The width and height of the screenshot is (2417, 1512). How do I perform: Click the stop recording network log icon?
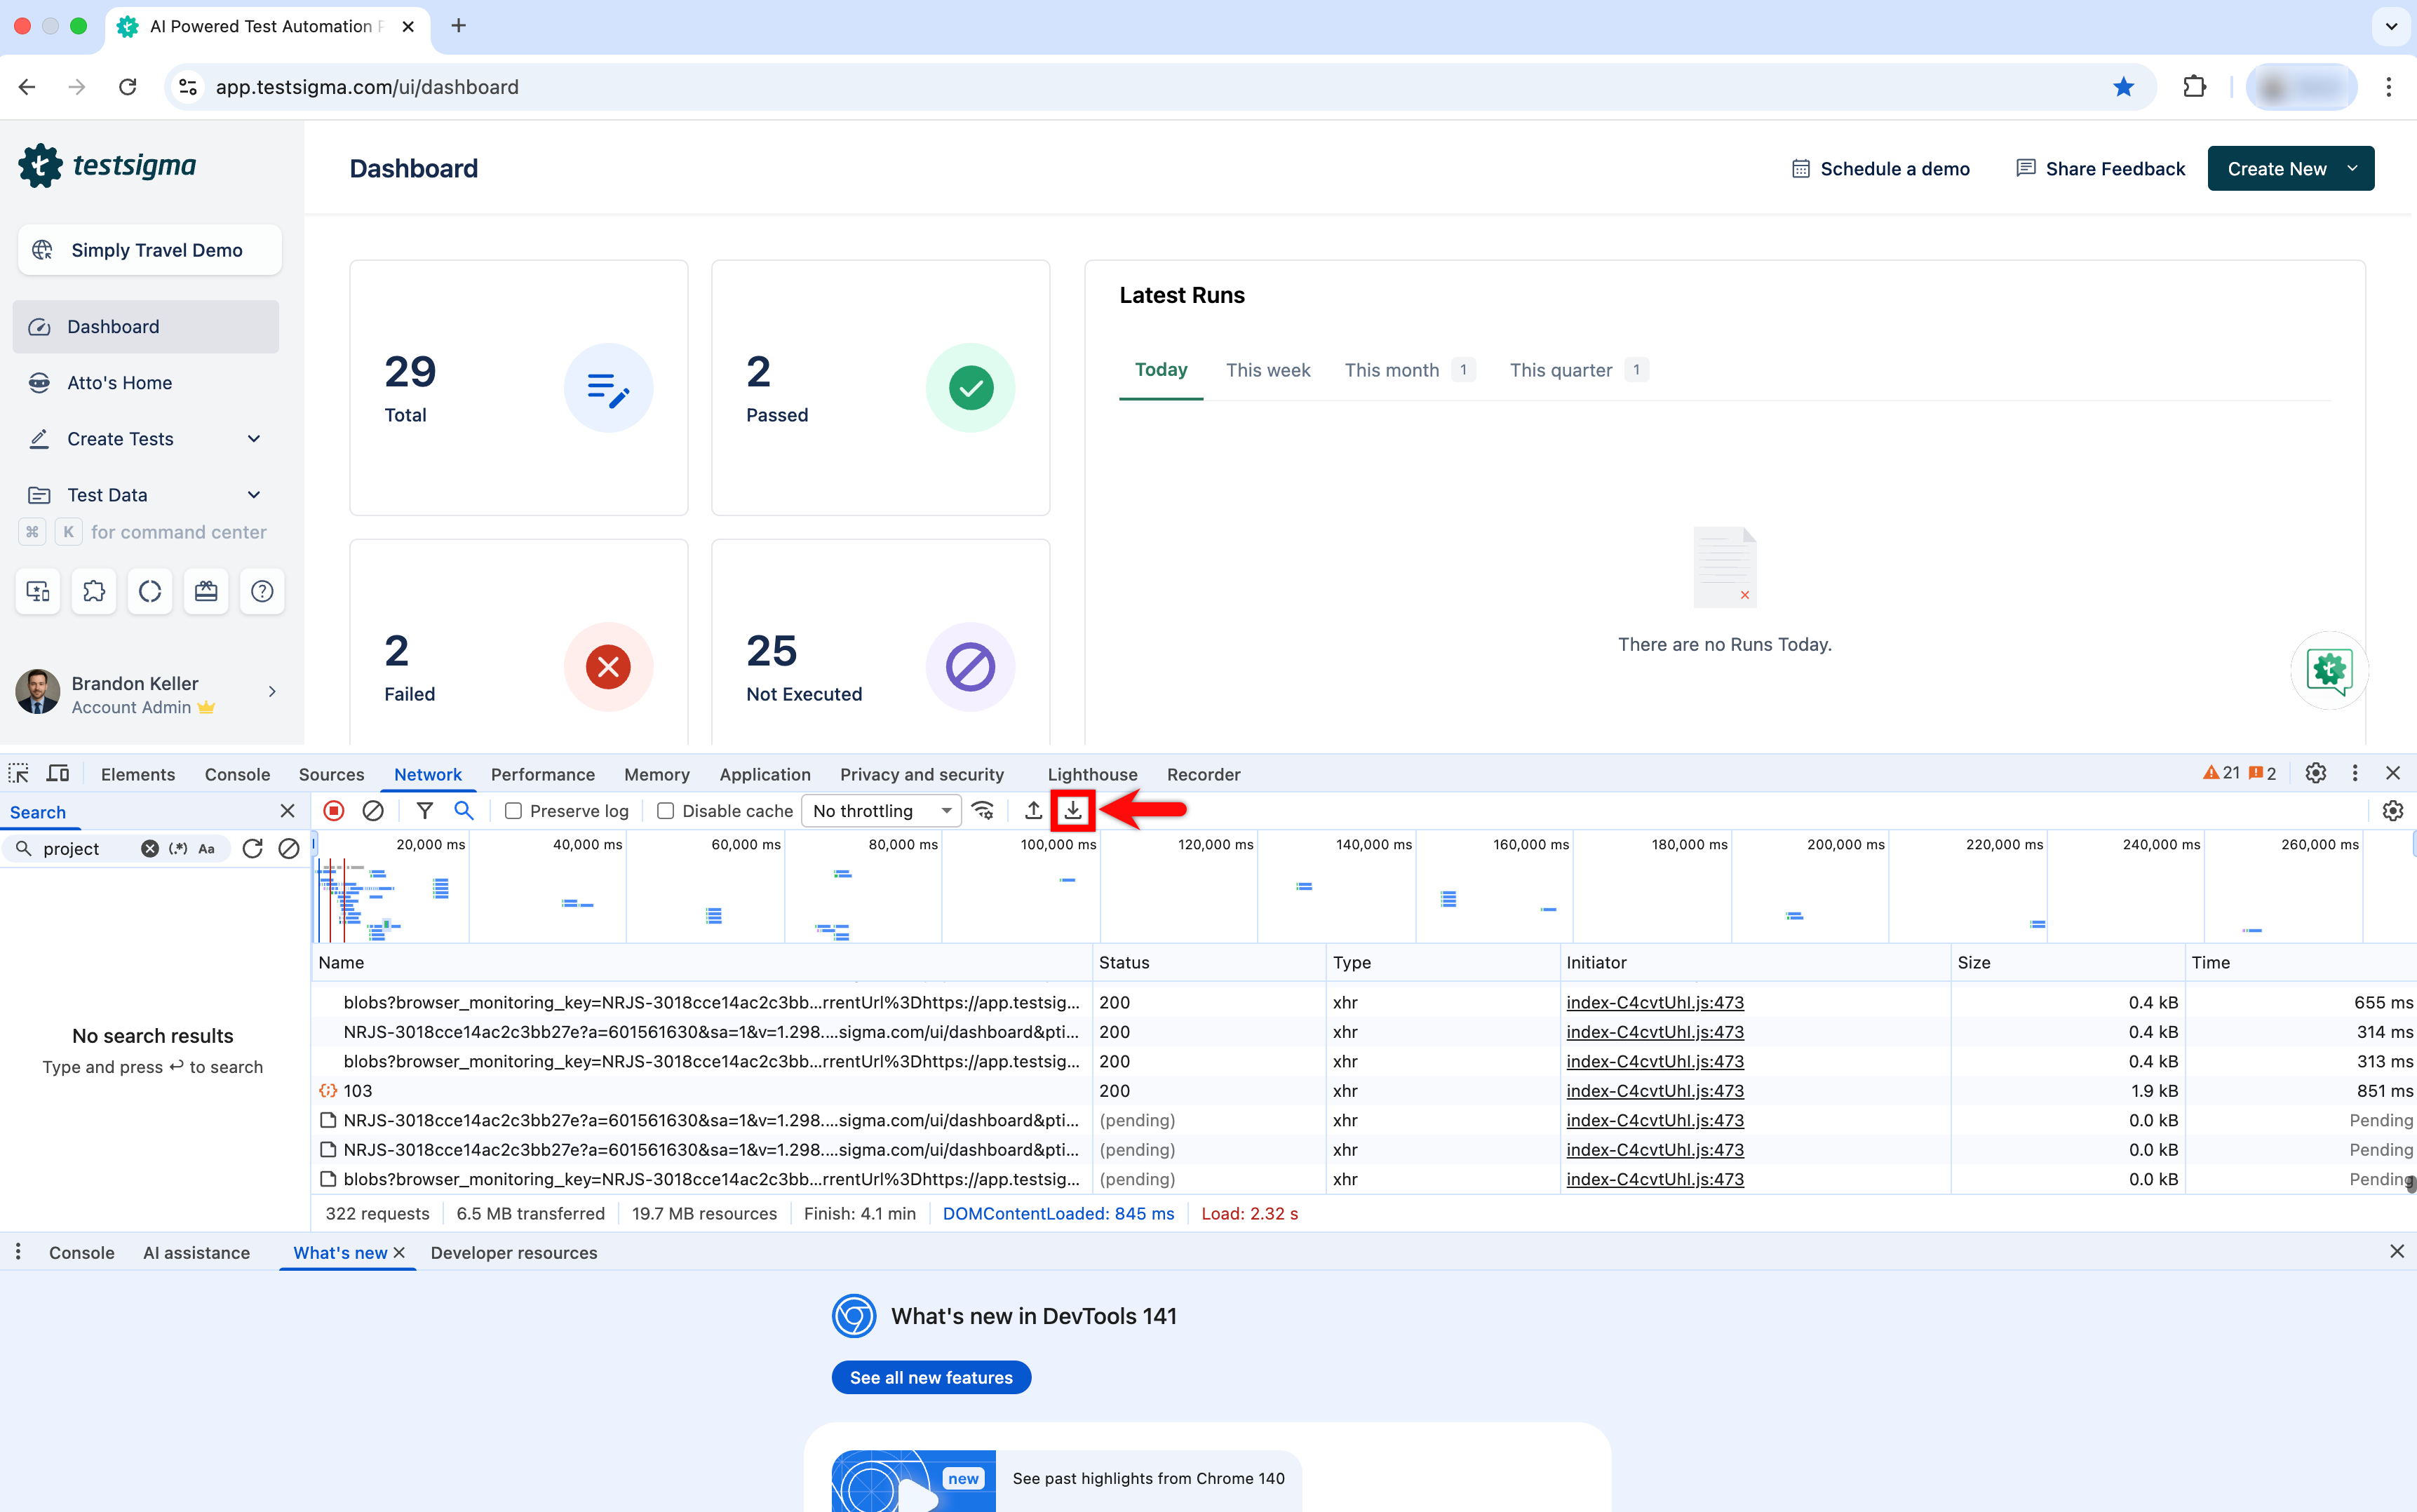tap(334, 811)
